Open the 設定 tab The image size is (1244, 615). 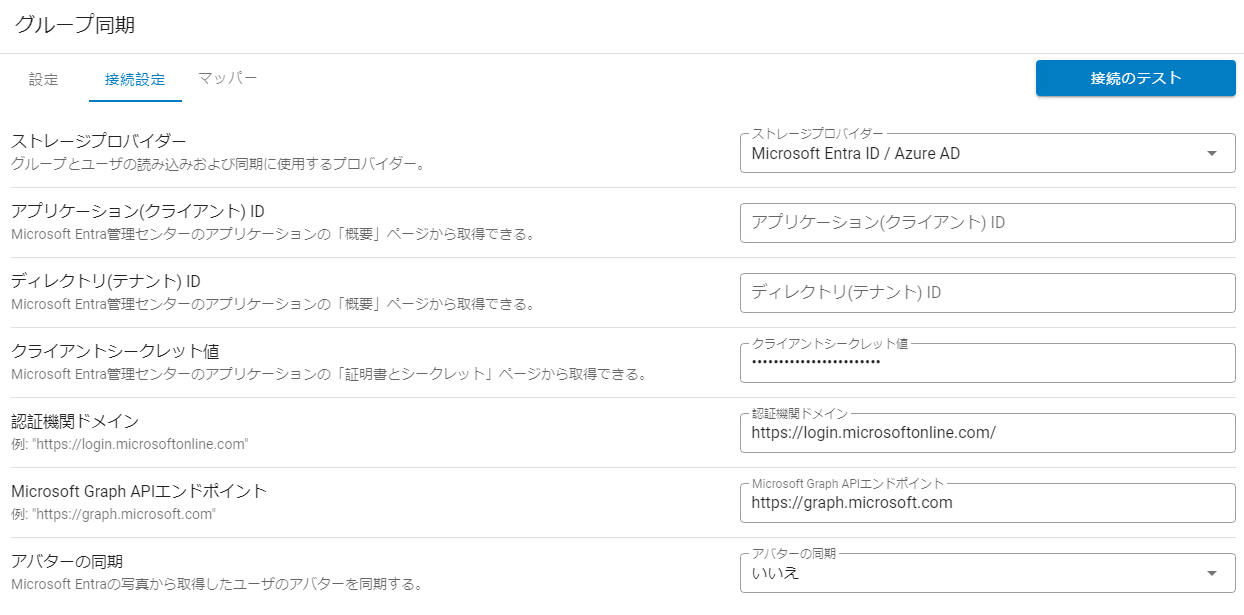tap(43, 80)
